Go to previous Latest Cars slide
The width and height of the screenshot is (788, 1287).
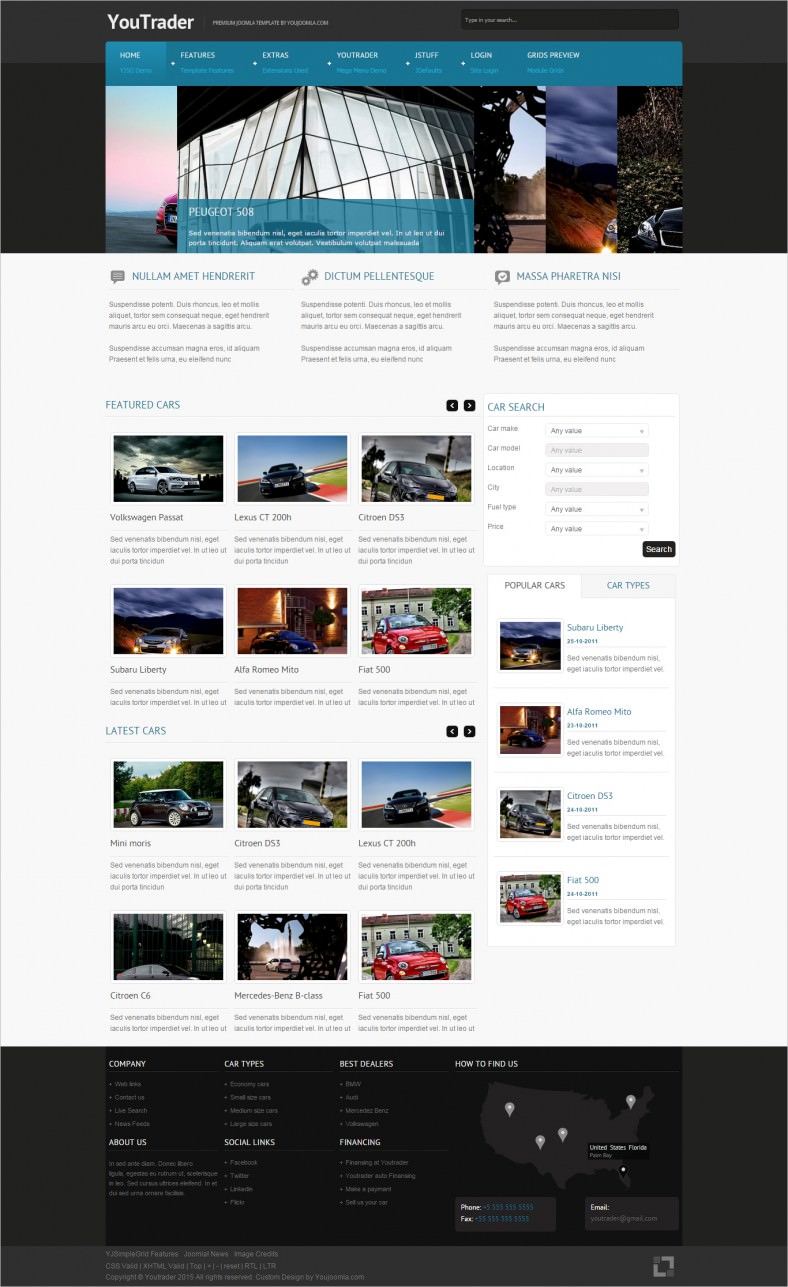point(452,731)
